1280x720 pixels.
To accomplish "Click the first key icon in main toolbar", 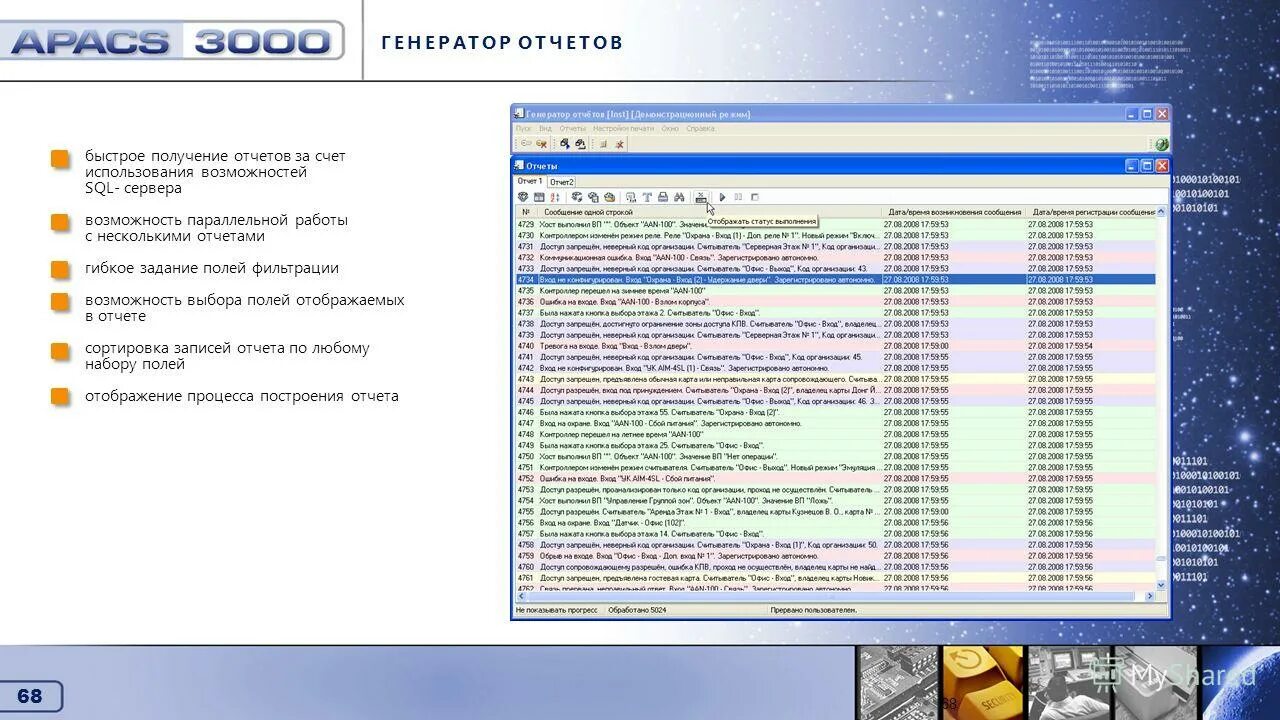I will click(526, 144).
